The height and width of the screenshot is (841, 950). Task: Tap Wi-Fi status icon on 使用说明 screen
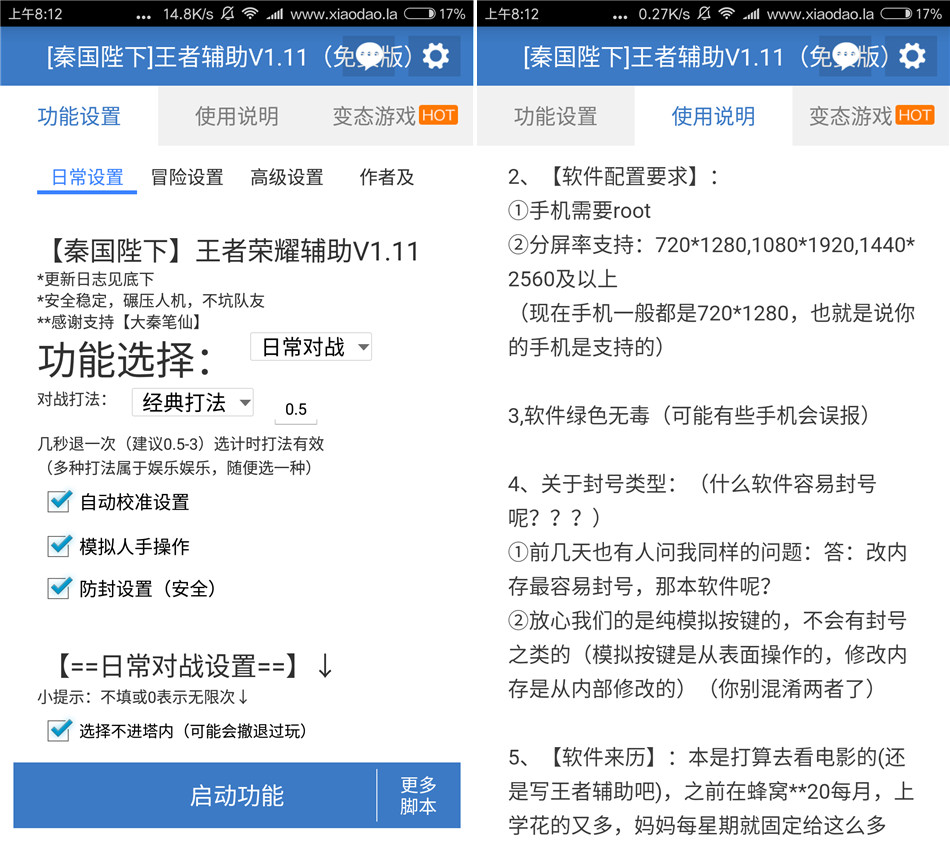tap(726, 13)
